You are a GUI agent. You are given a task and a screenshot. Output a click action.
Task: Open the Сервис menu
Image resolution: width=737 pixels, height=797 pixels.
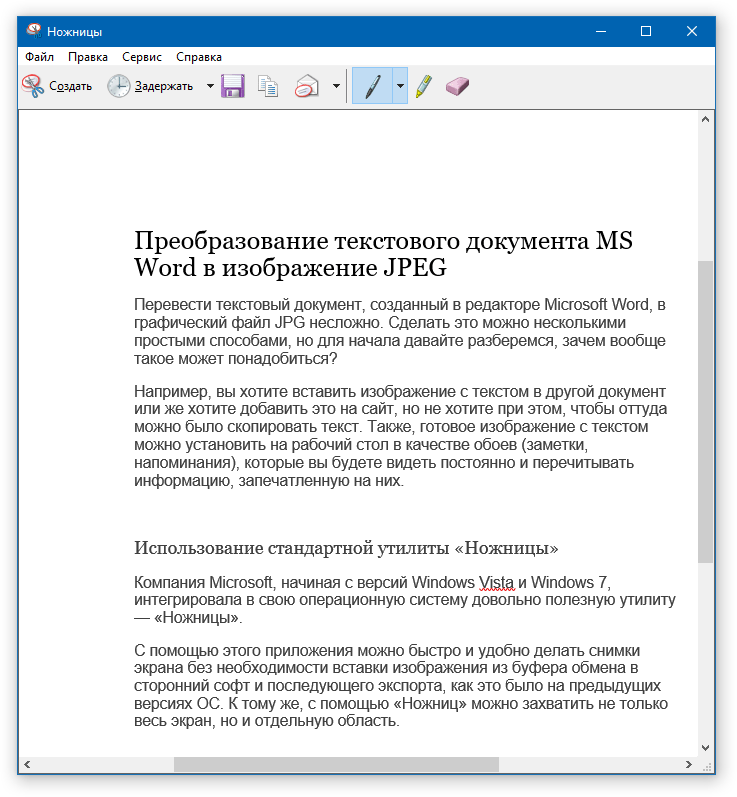(142, 57)
